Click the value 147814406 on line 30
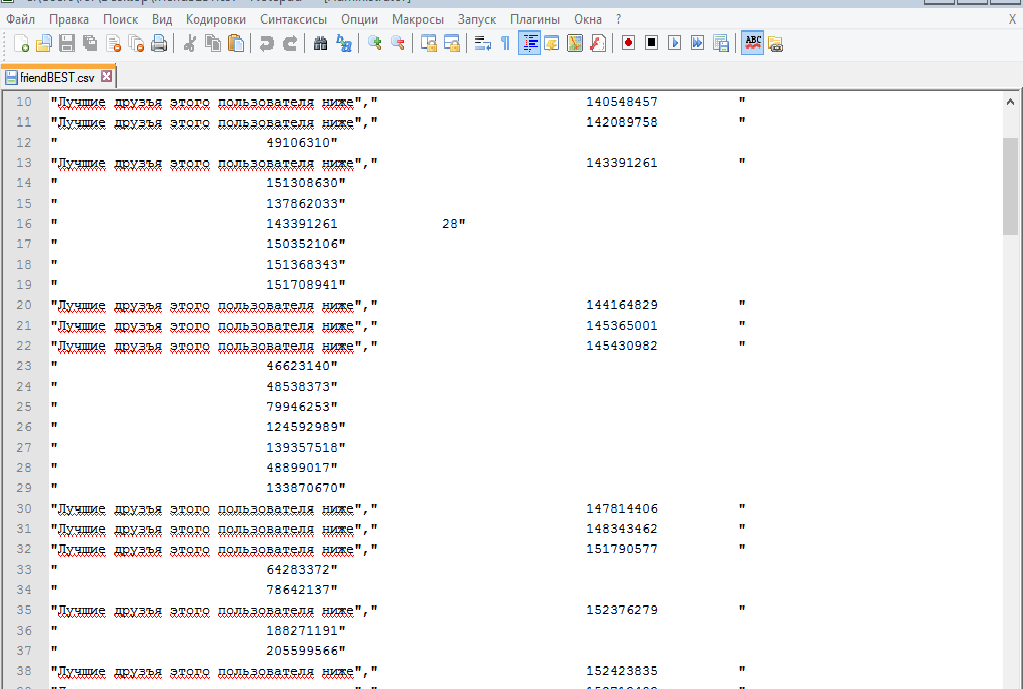Screen dimensions: 1023x689 pos(622,508)
